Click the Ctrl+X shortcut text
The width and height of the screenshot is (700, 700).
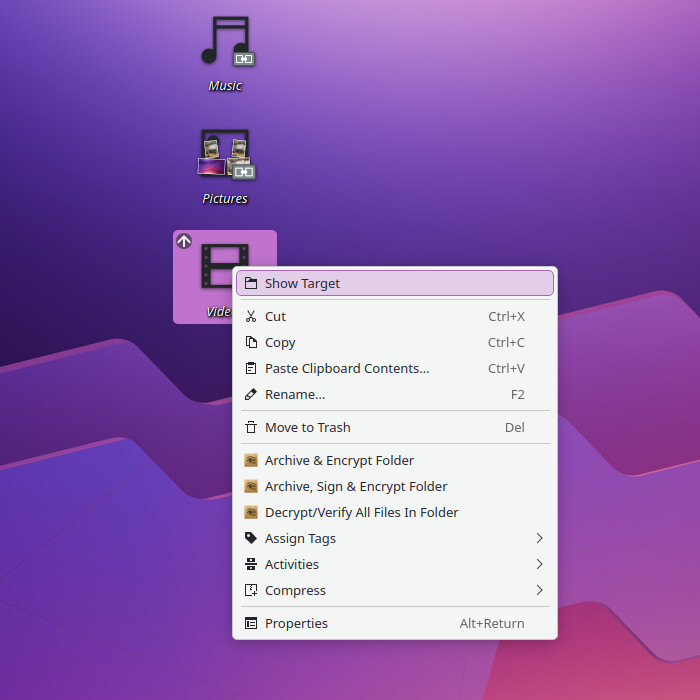click(506, 316)
